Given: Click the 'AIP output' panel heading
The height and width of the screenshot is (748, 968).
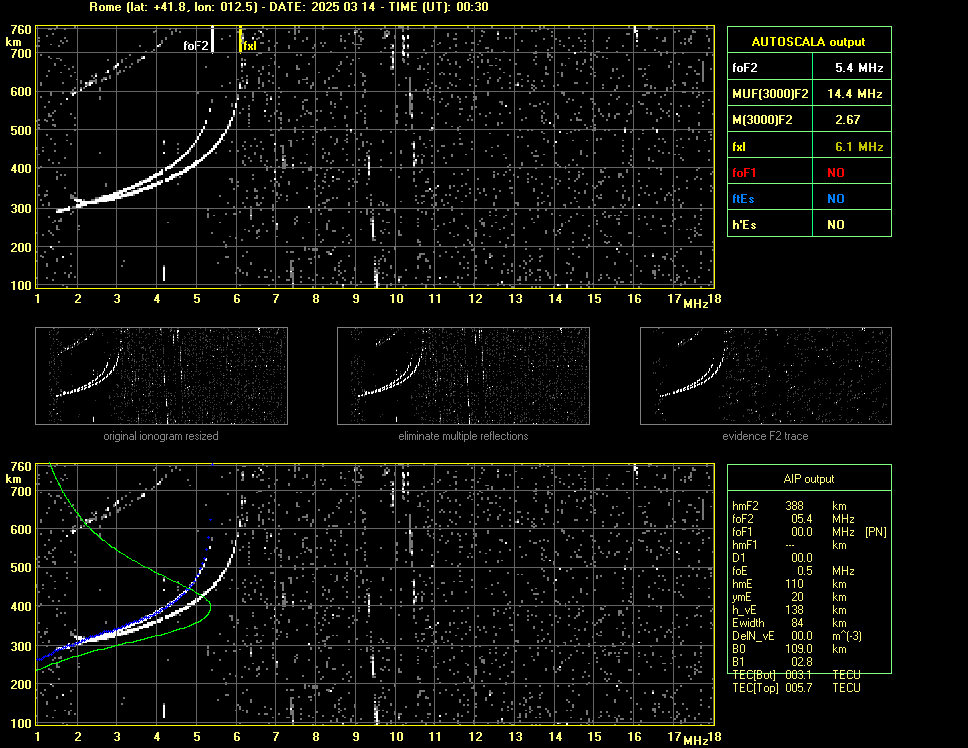Looking at the screenshot, I should click(809, 479).
